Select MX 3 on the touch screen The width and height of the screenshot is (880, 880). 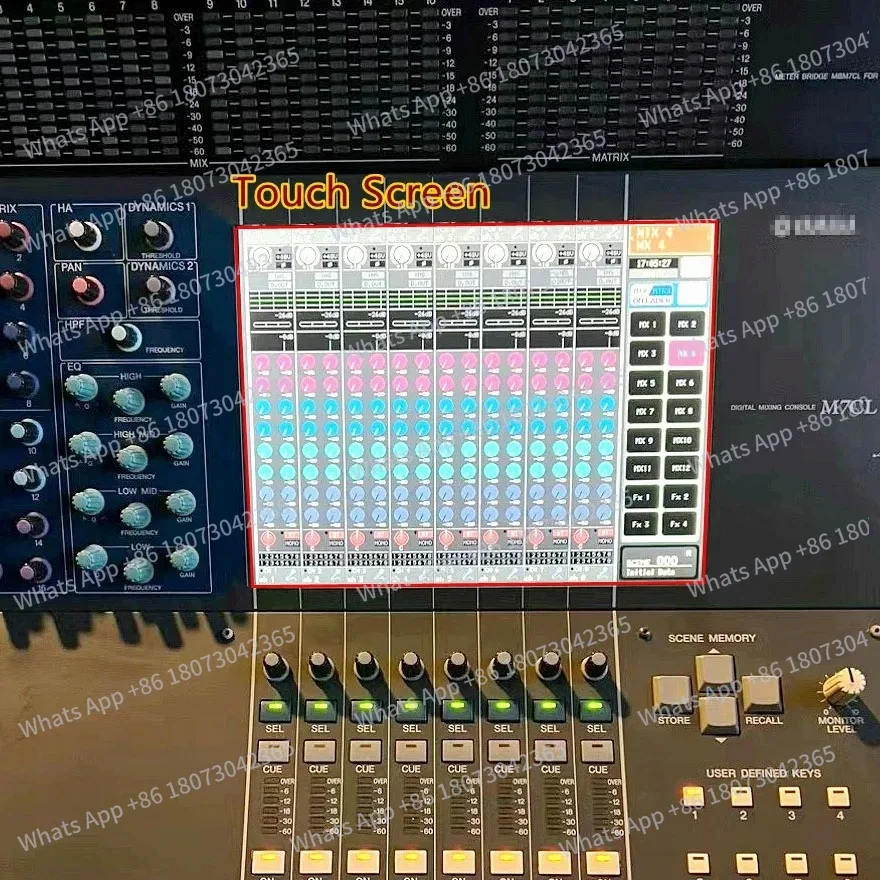tap(646, 354)
